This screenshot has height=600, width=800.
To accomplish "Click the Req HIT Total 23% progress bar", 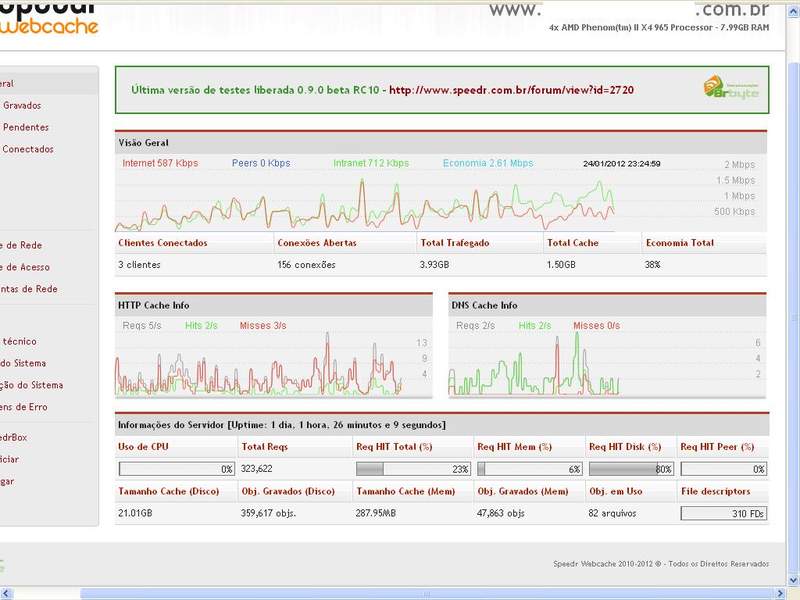I will pos(413,469).
